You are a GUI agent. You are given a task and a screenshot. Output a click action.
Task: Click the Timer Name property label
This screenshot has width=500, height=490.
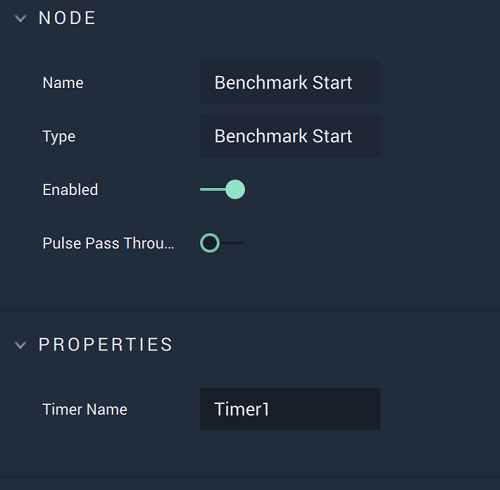pos(85,409)
